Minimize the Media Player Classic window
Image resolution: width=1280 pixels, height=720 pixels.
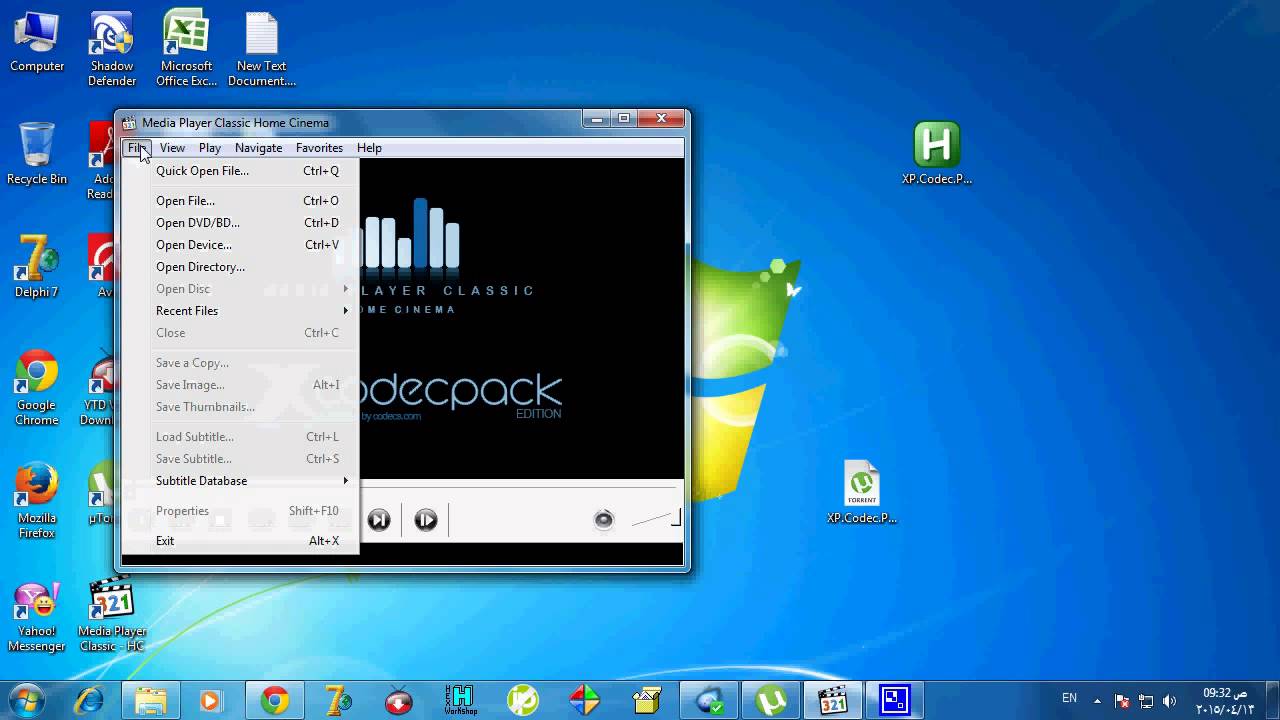597,119
